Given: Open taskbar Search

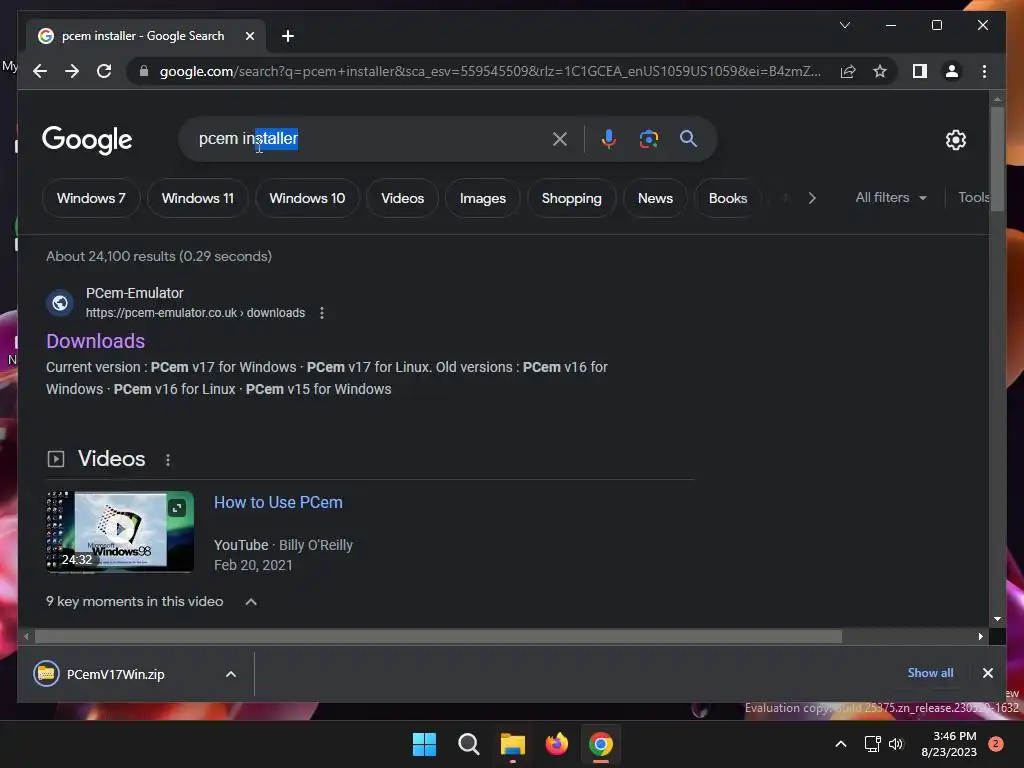Looking at the screenshot, I should coord(468,744).
